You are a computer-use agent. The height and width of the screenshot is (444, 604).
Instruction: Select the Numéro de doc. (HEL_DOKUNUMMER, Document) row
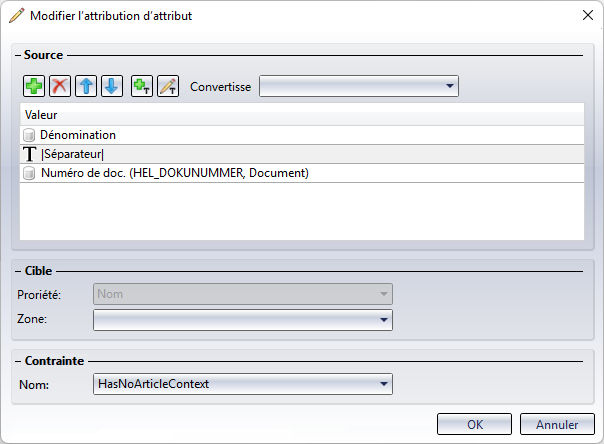coord(302,173)
